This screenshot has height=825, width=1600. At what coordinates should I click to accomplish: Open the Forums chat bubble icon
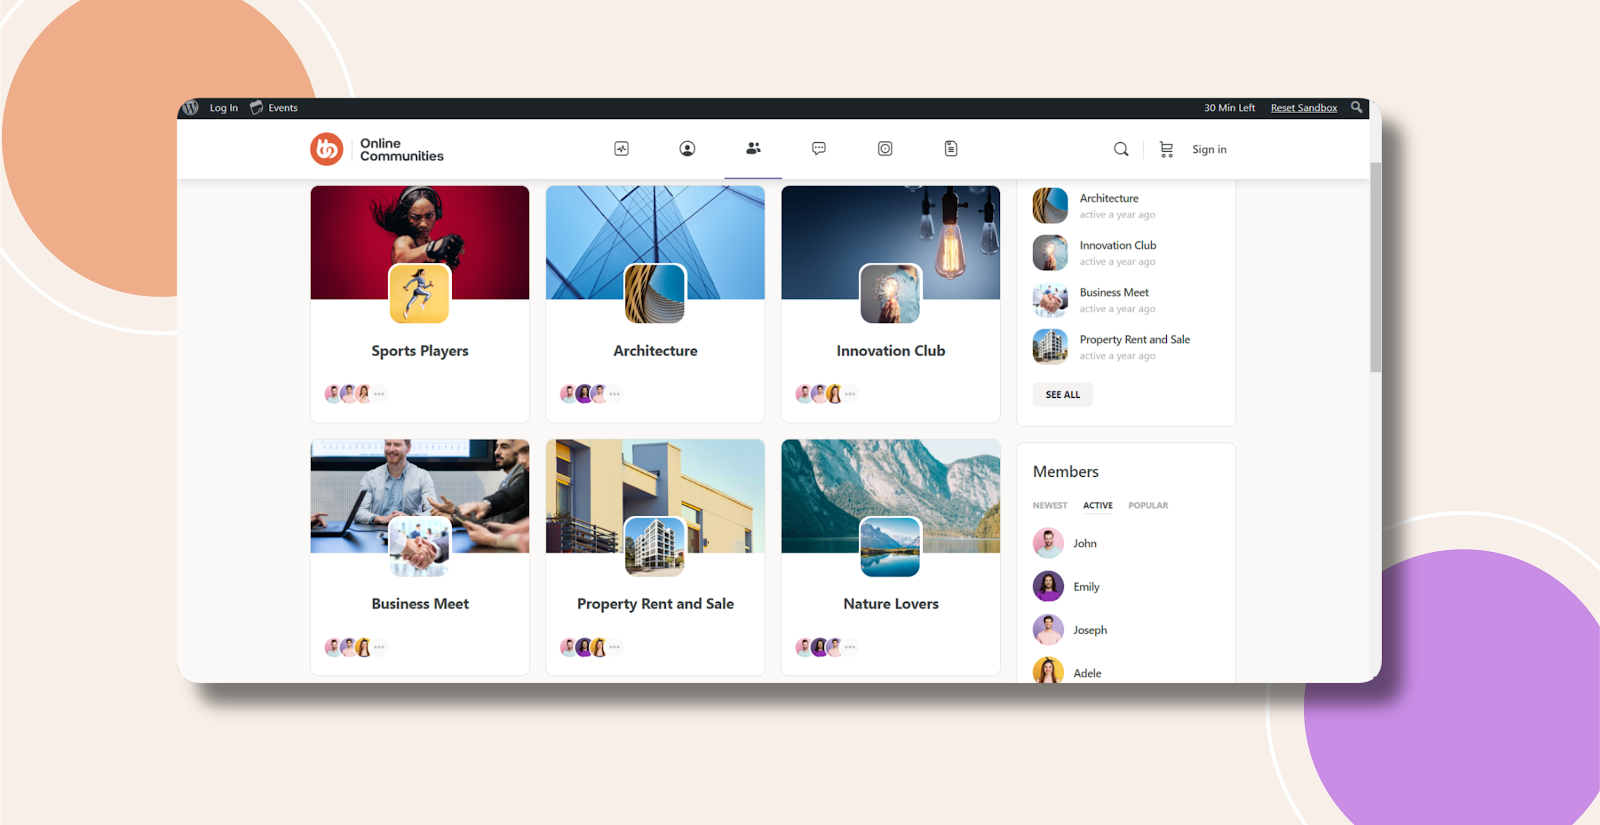(x=819, y=149)
